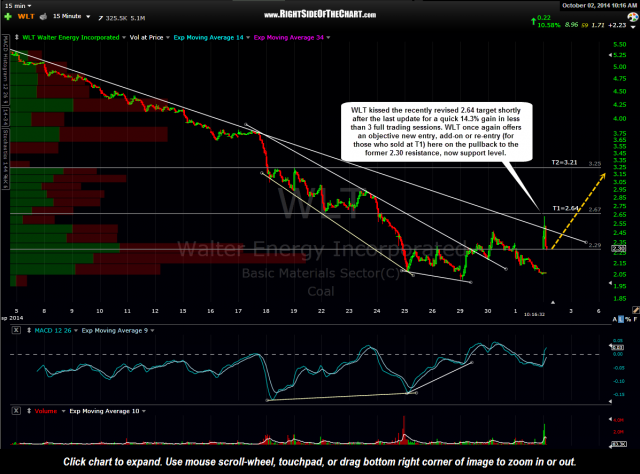Click the 'Click chart to expand' caption
Screen dimensions: 640x474
[319, 462]
